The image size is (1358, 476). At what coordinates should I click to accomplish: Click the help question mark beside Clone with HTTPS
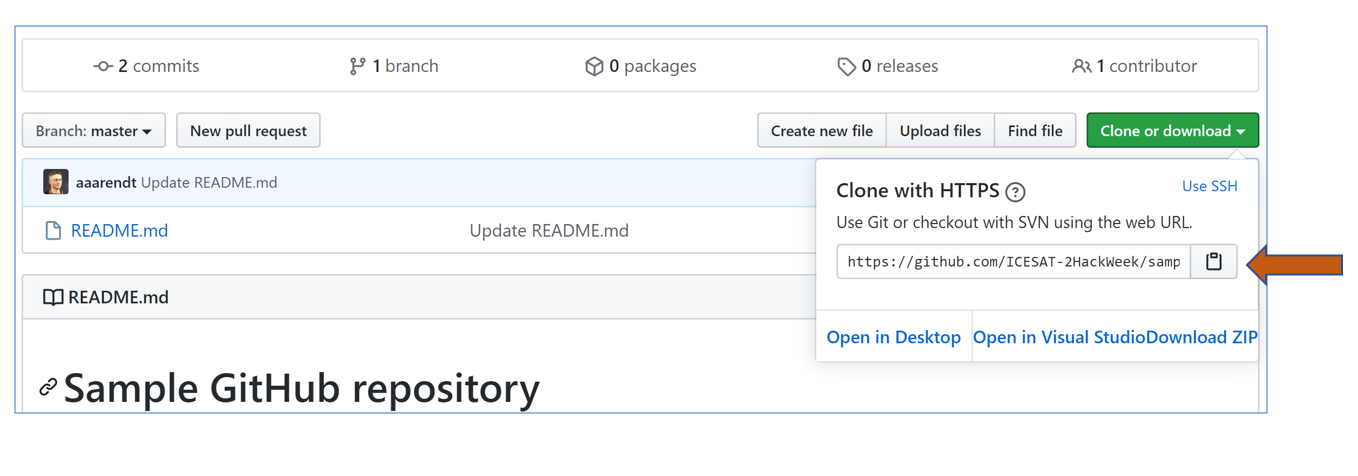(x=1015, y=192)
